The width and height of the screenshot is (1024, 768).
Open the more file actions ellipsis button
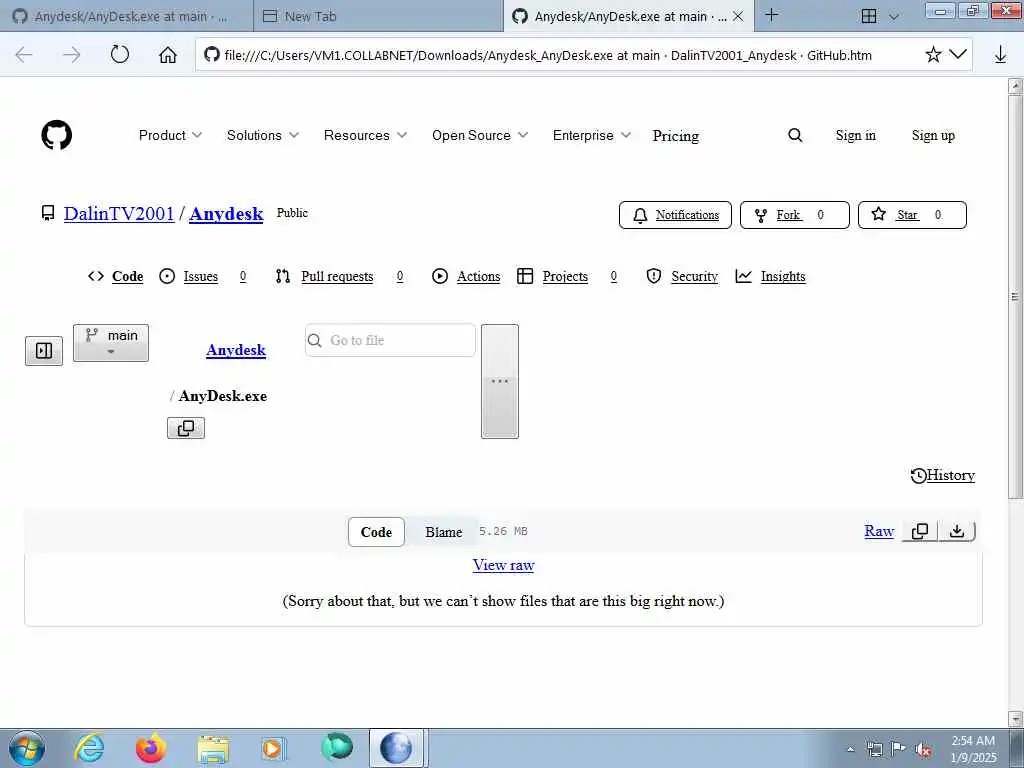[x=500, y=381]
